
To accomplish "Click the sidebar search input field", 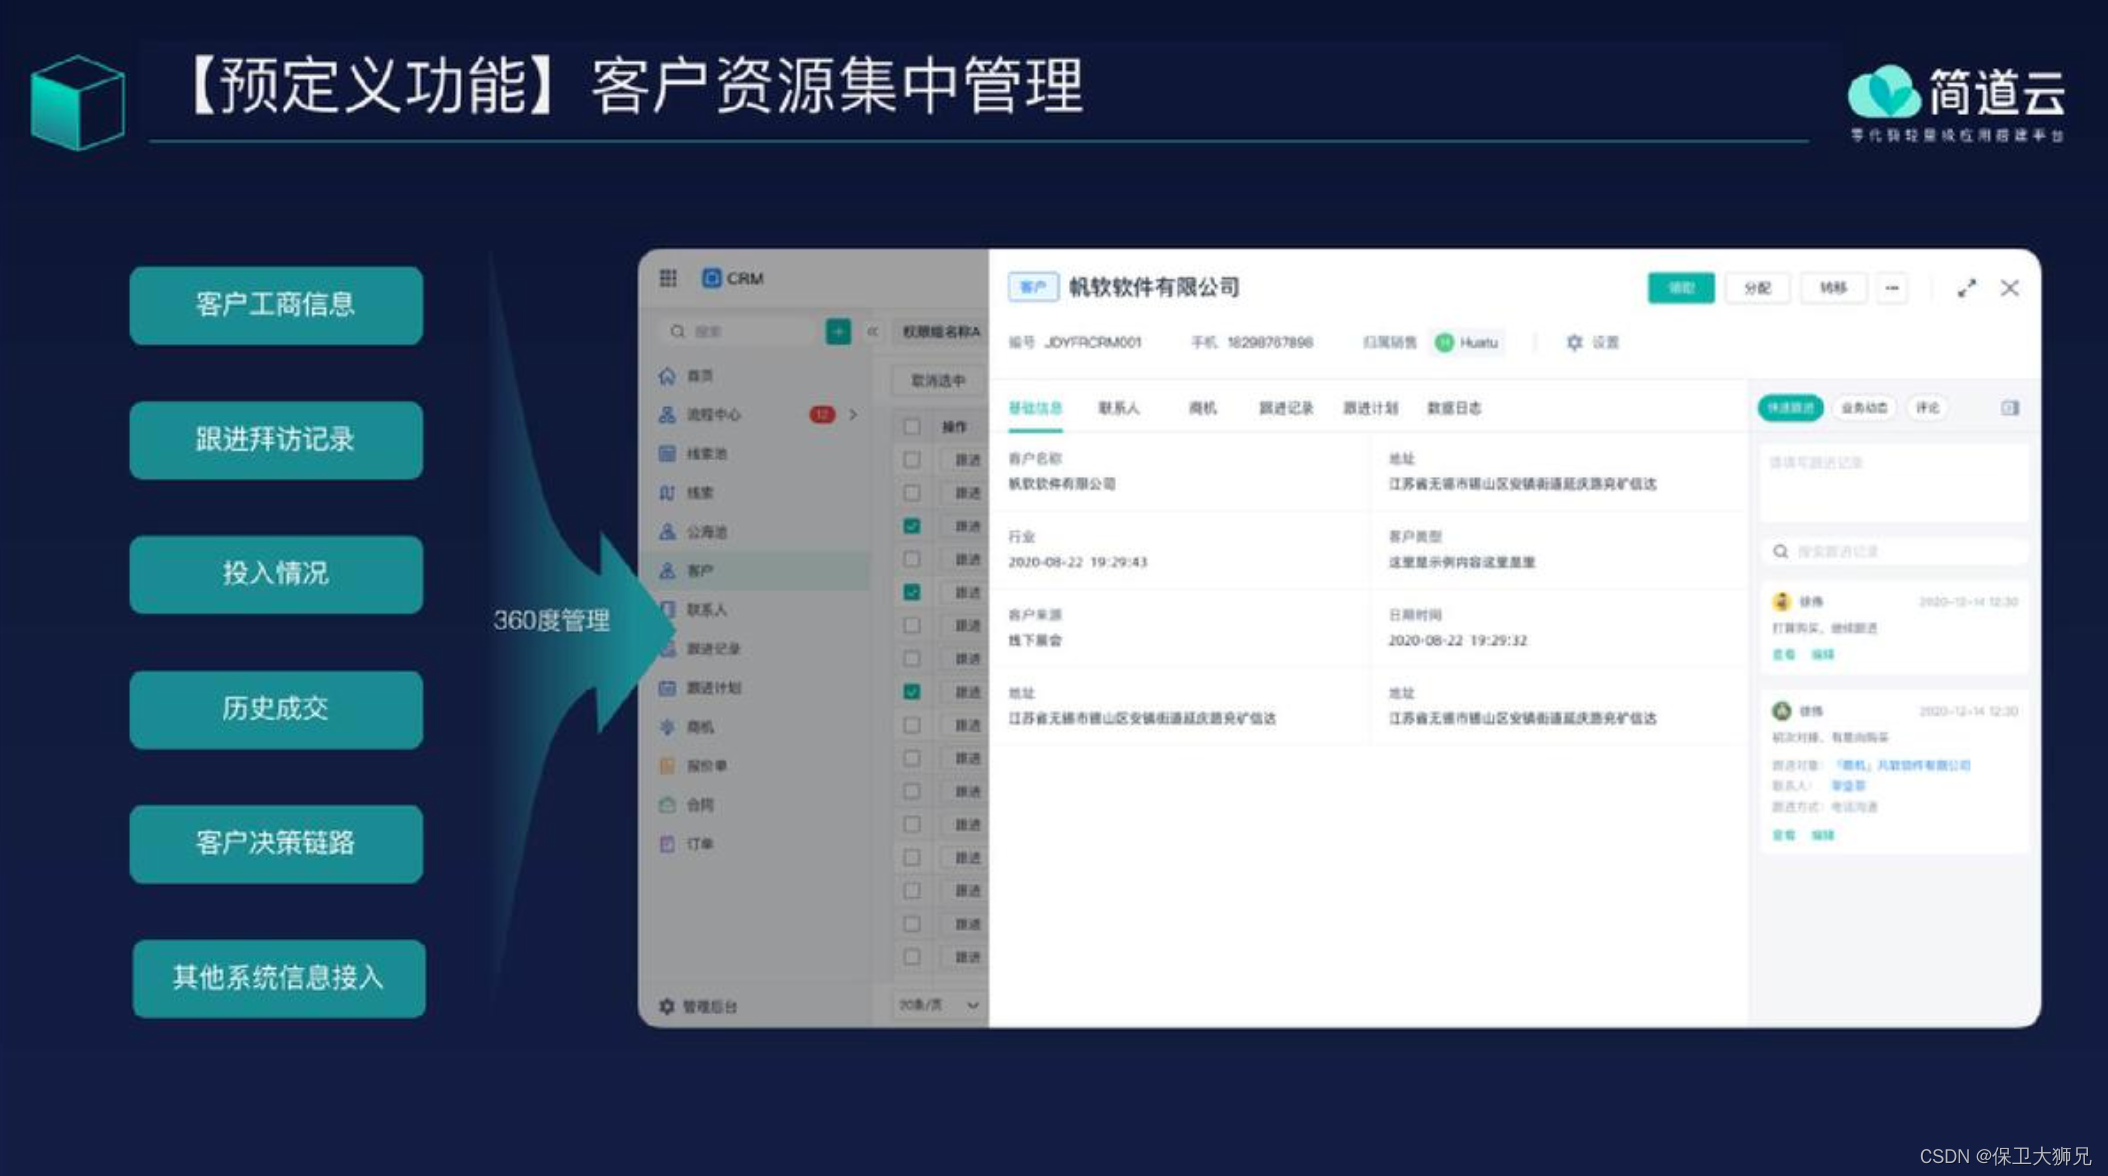I will [740, 331].
